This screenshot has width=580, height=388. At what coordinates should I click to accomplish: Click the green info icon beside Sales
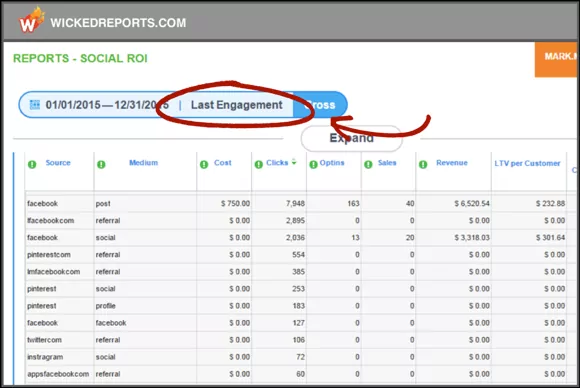[x=368, y=164]
